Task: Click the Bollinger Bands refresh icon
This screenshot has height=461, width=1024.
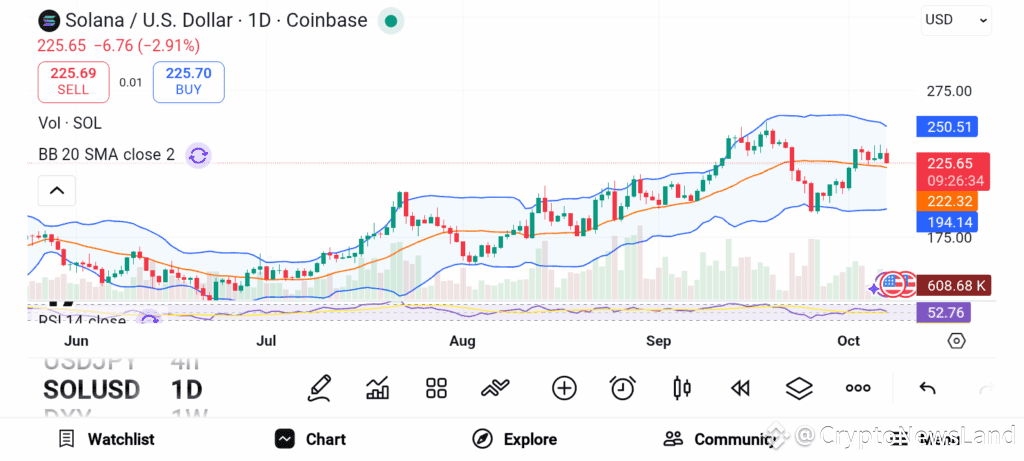Action: [198, 155]
